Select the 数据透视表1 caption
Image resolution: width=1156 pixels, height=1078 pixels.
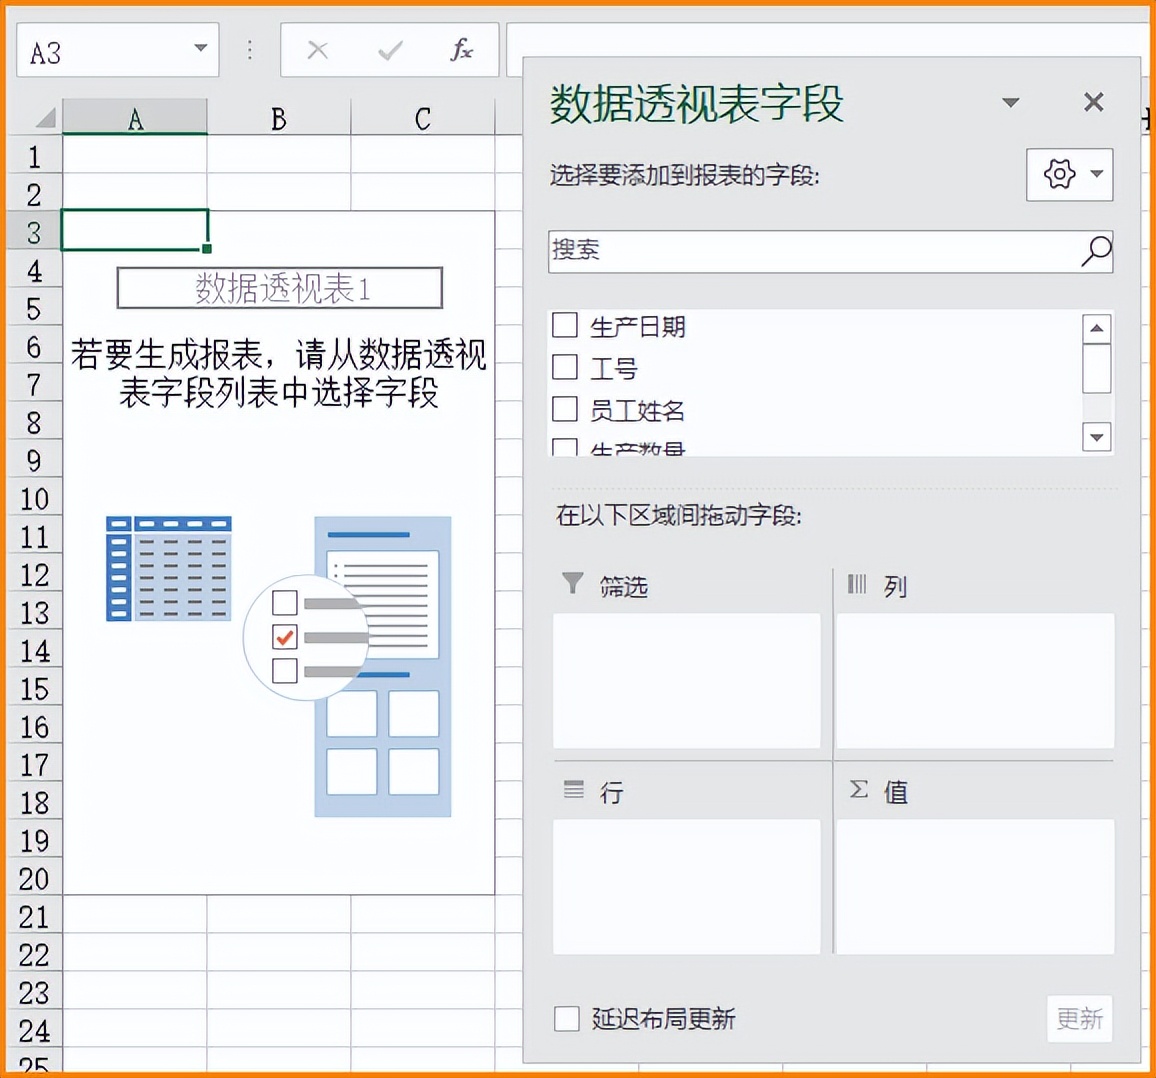pyautogui.click(x=280, y=287)
